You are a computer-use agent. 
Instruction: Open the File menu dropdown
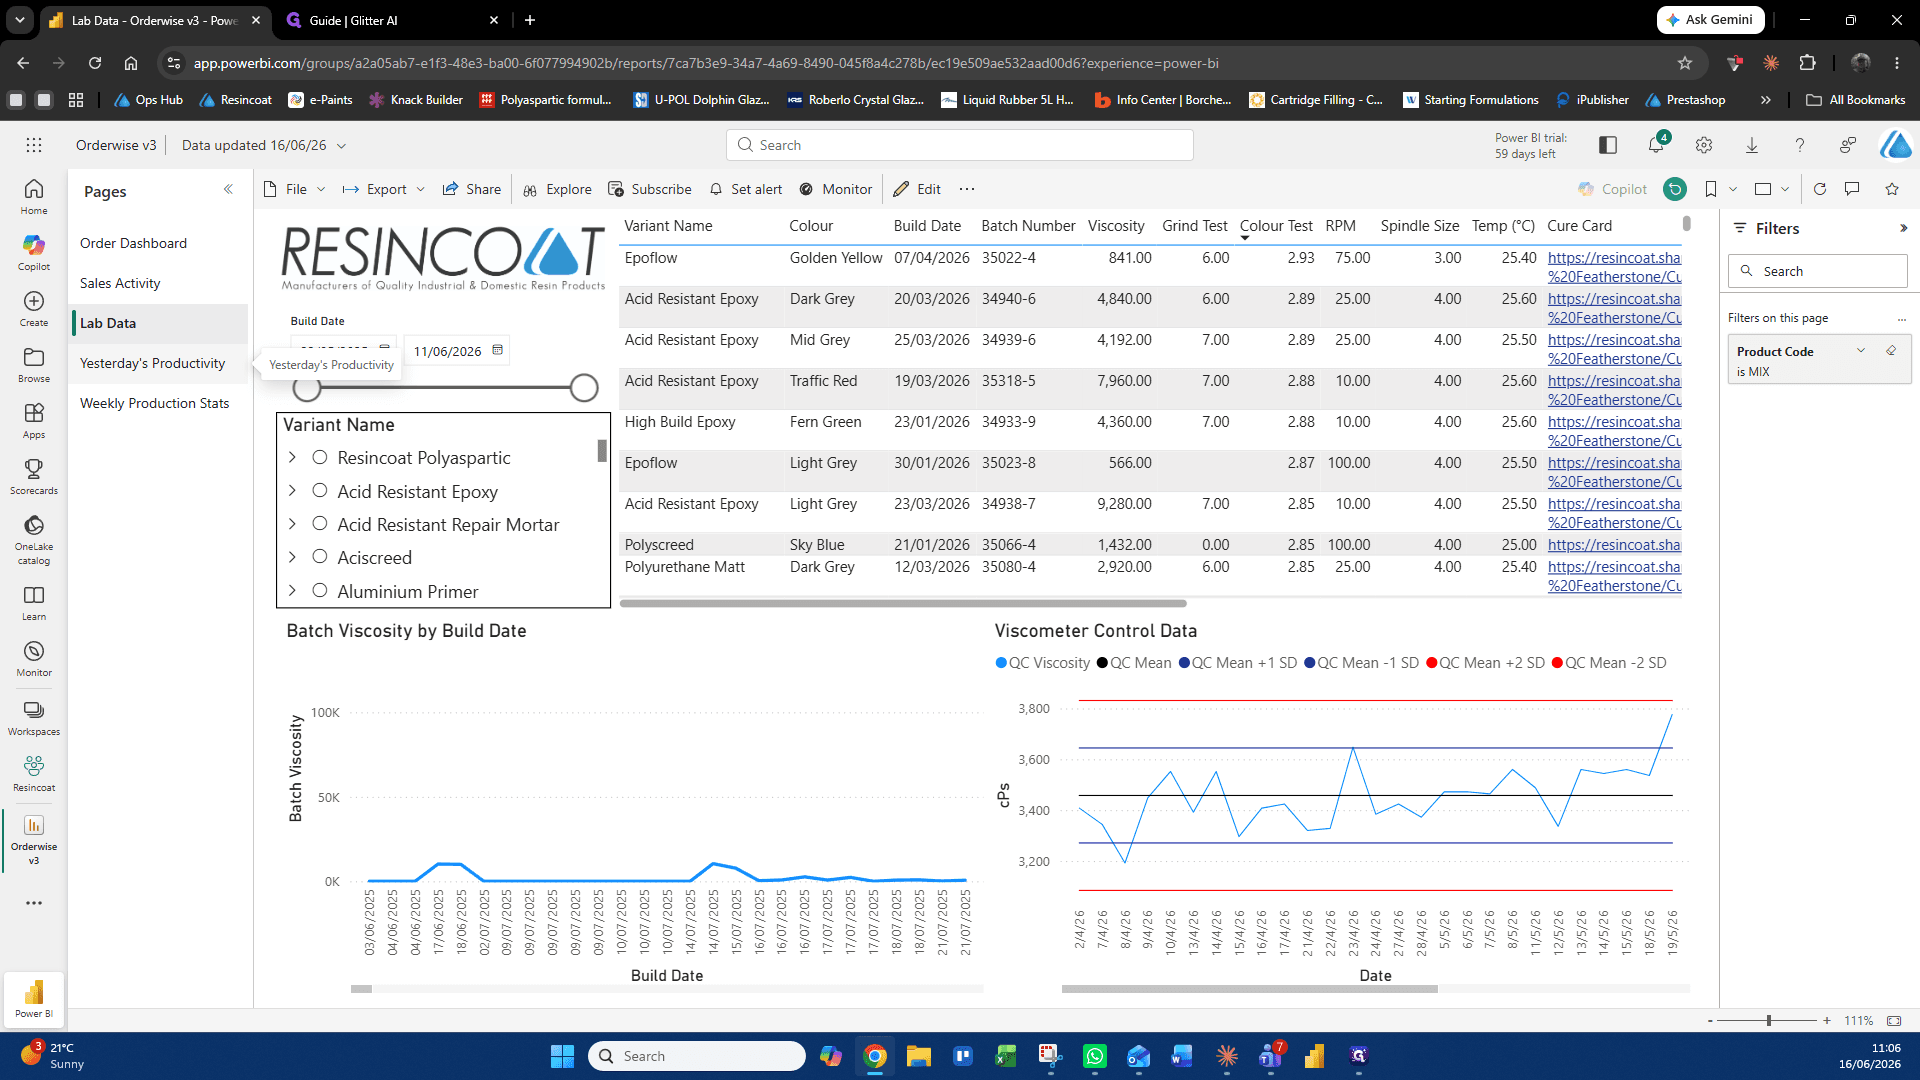pos(295,189)
